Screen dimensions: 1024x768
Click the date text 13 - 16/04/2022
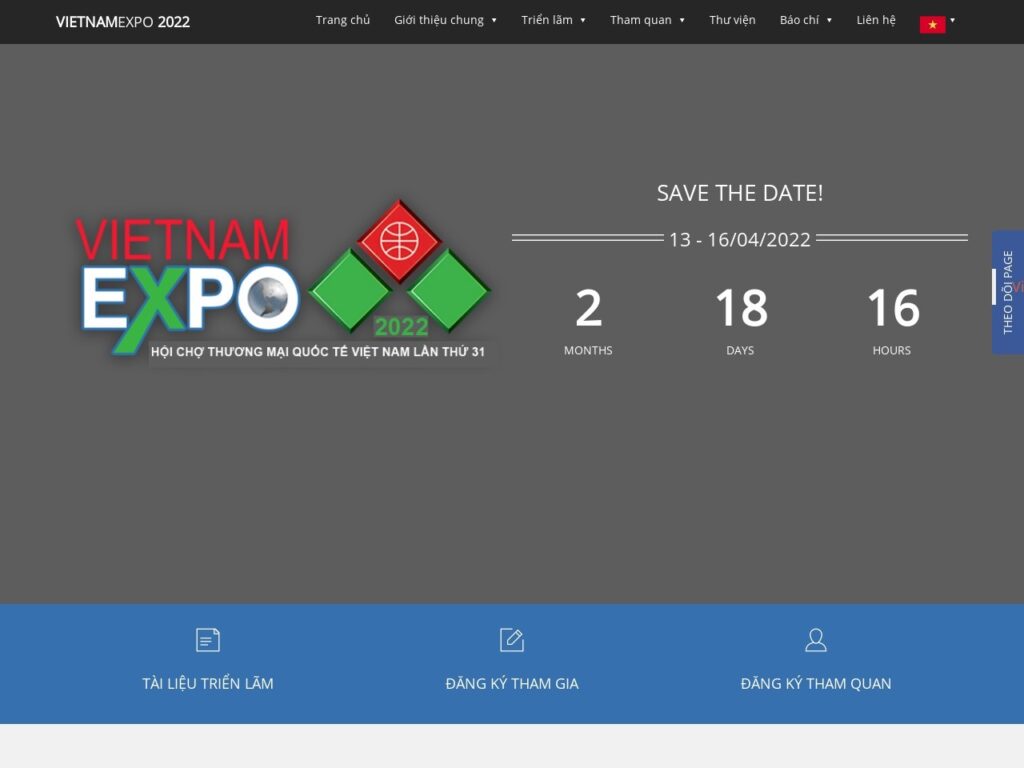[740, 240]
